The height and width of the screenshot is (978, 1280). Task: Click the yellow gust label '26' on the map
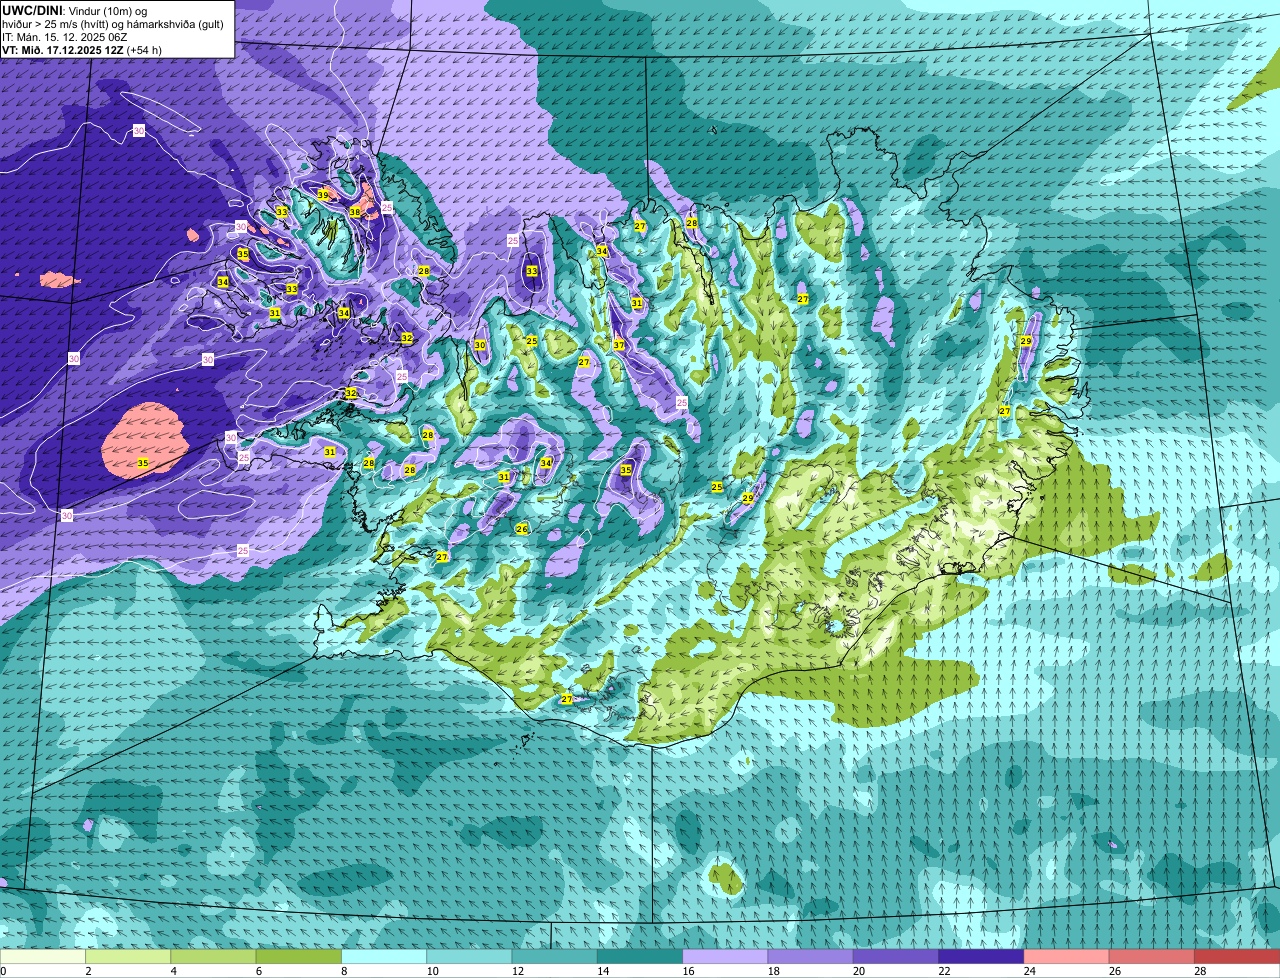[521, 529]
